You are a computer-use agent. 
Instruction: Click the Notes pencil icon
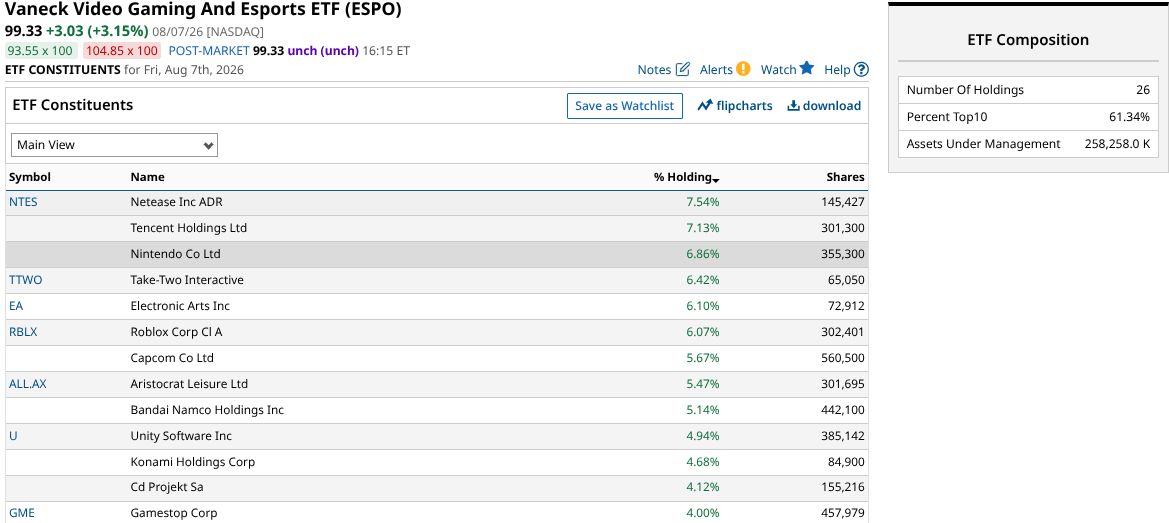(x=682, y=69)
